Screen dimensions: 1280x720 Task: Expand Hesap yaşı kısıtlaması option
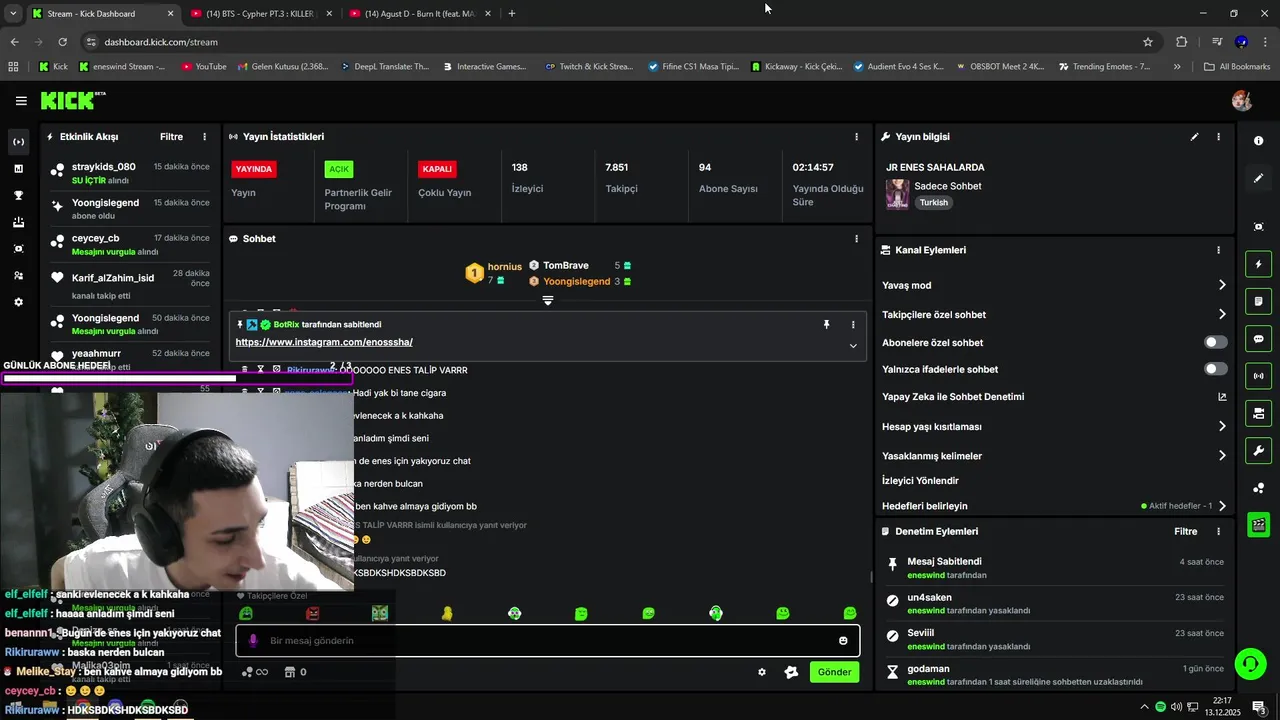pos(1054,426)
